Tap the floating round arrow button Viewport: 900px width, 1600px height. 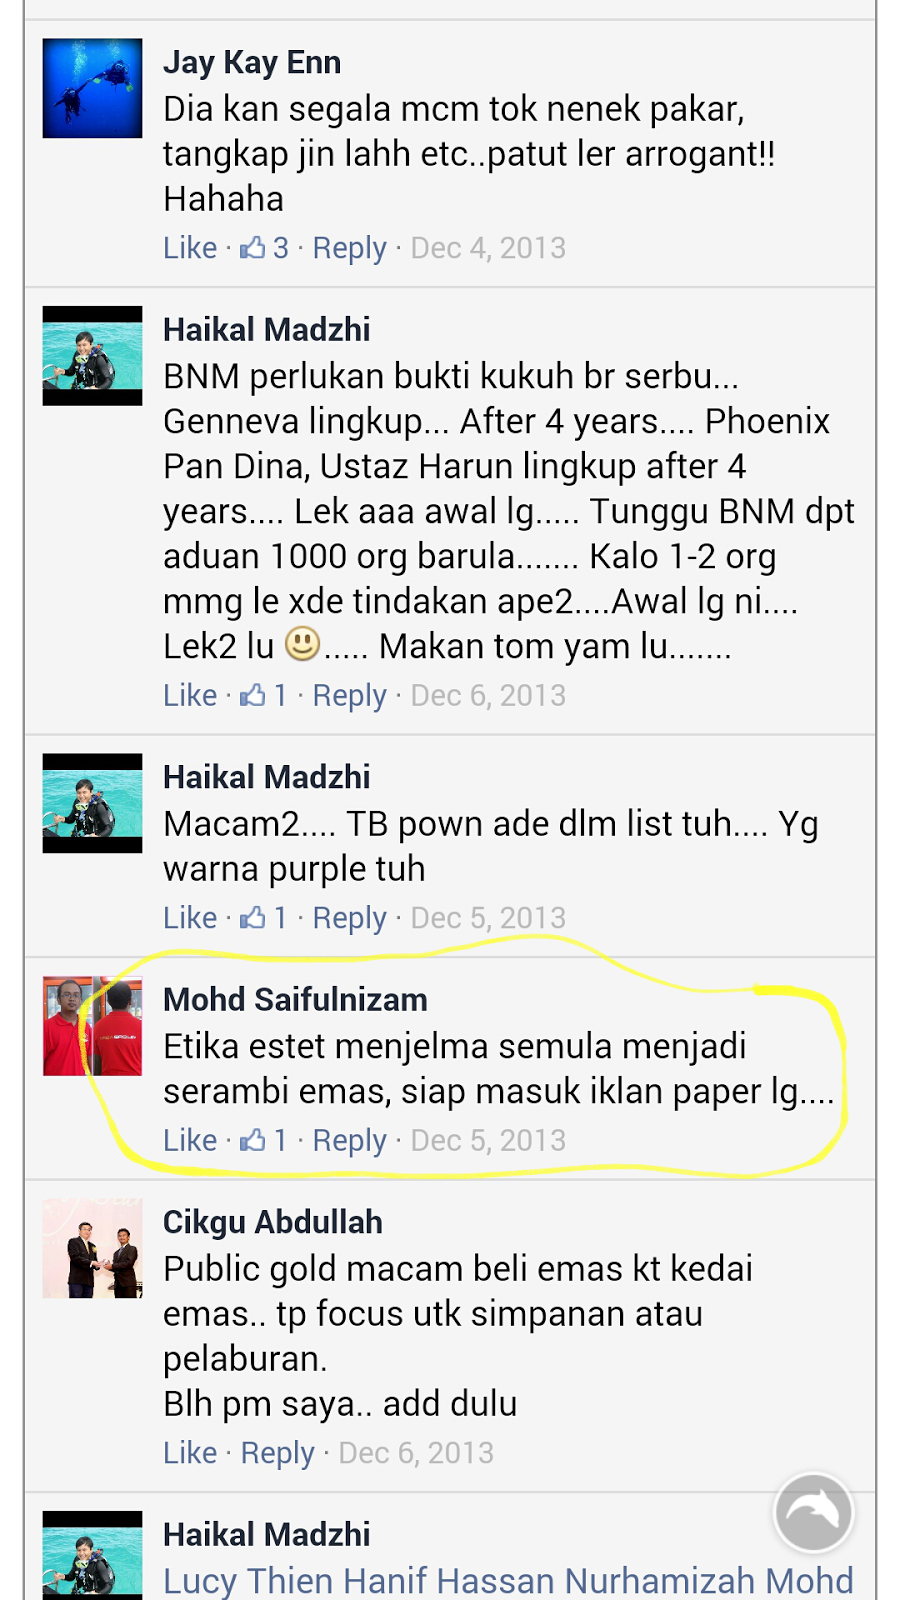coord(813,1513)
